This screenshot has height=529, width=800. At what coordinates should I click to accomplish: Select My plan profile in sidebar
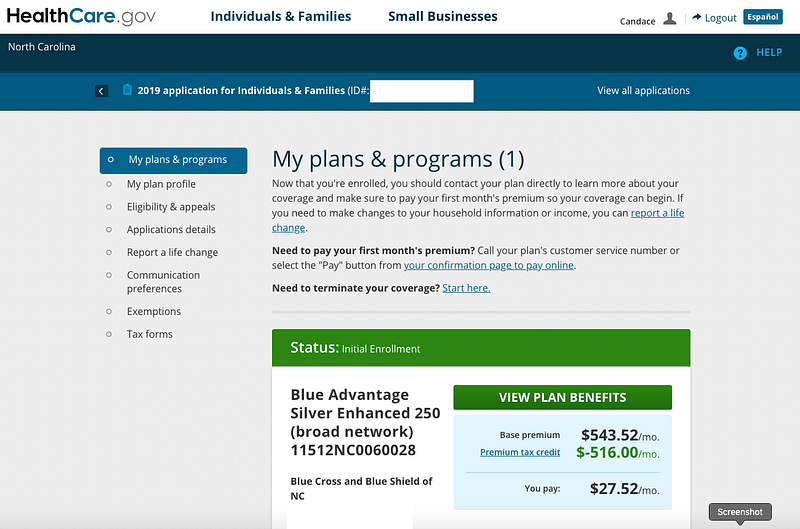(161, 184)
